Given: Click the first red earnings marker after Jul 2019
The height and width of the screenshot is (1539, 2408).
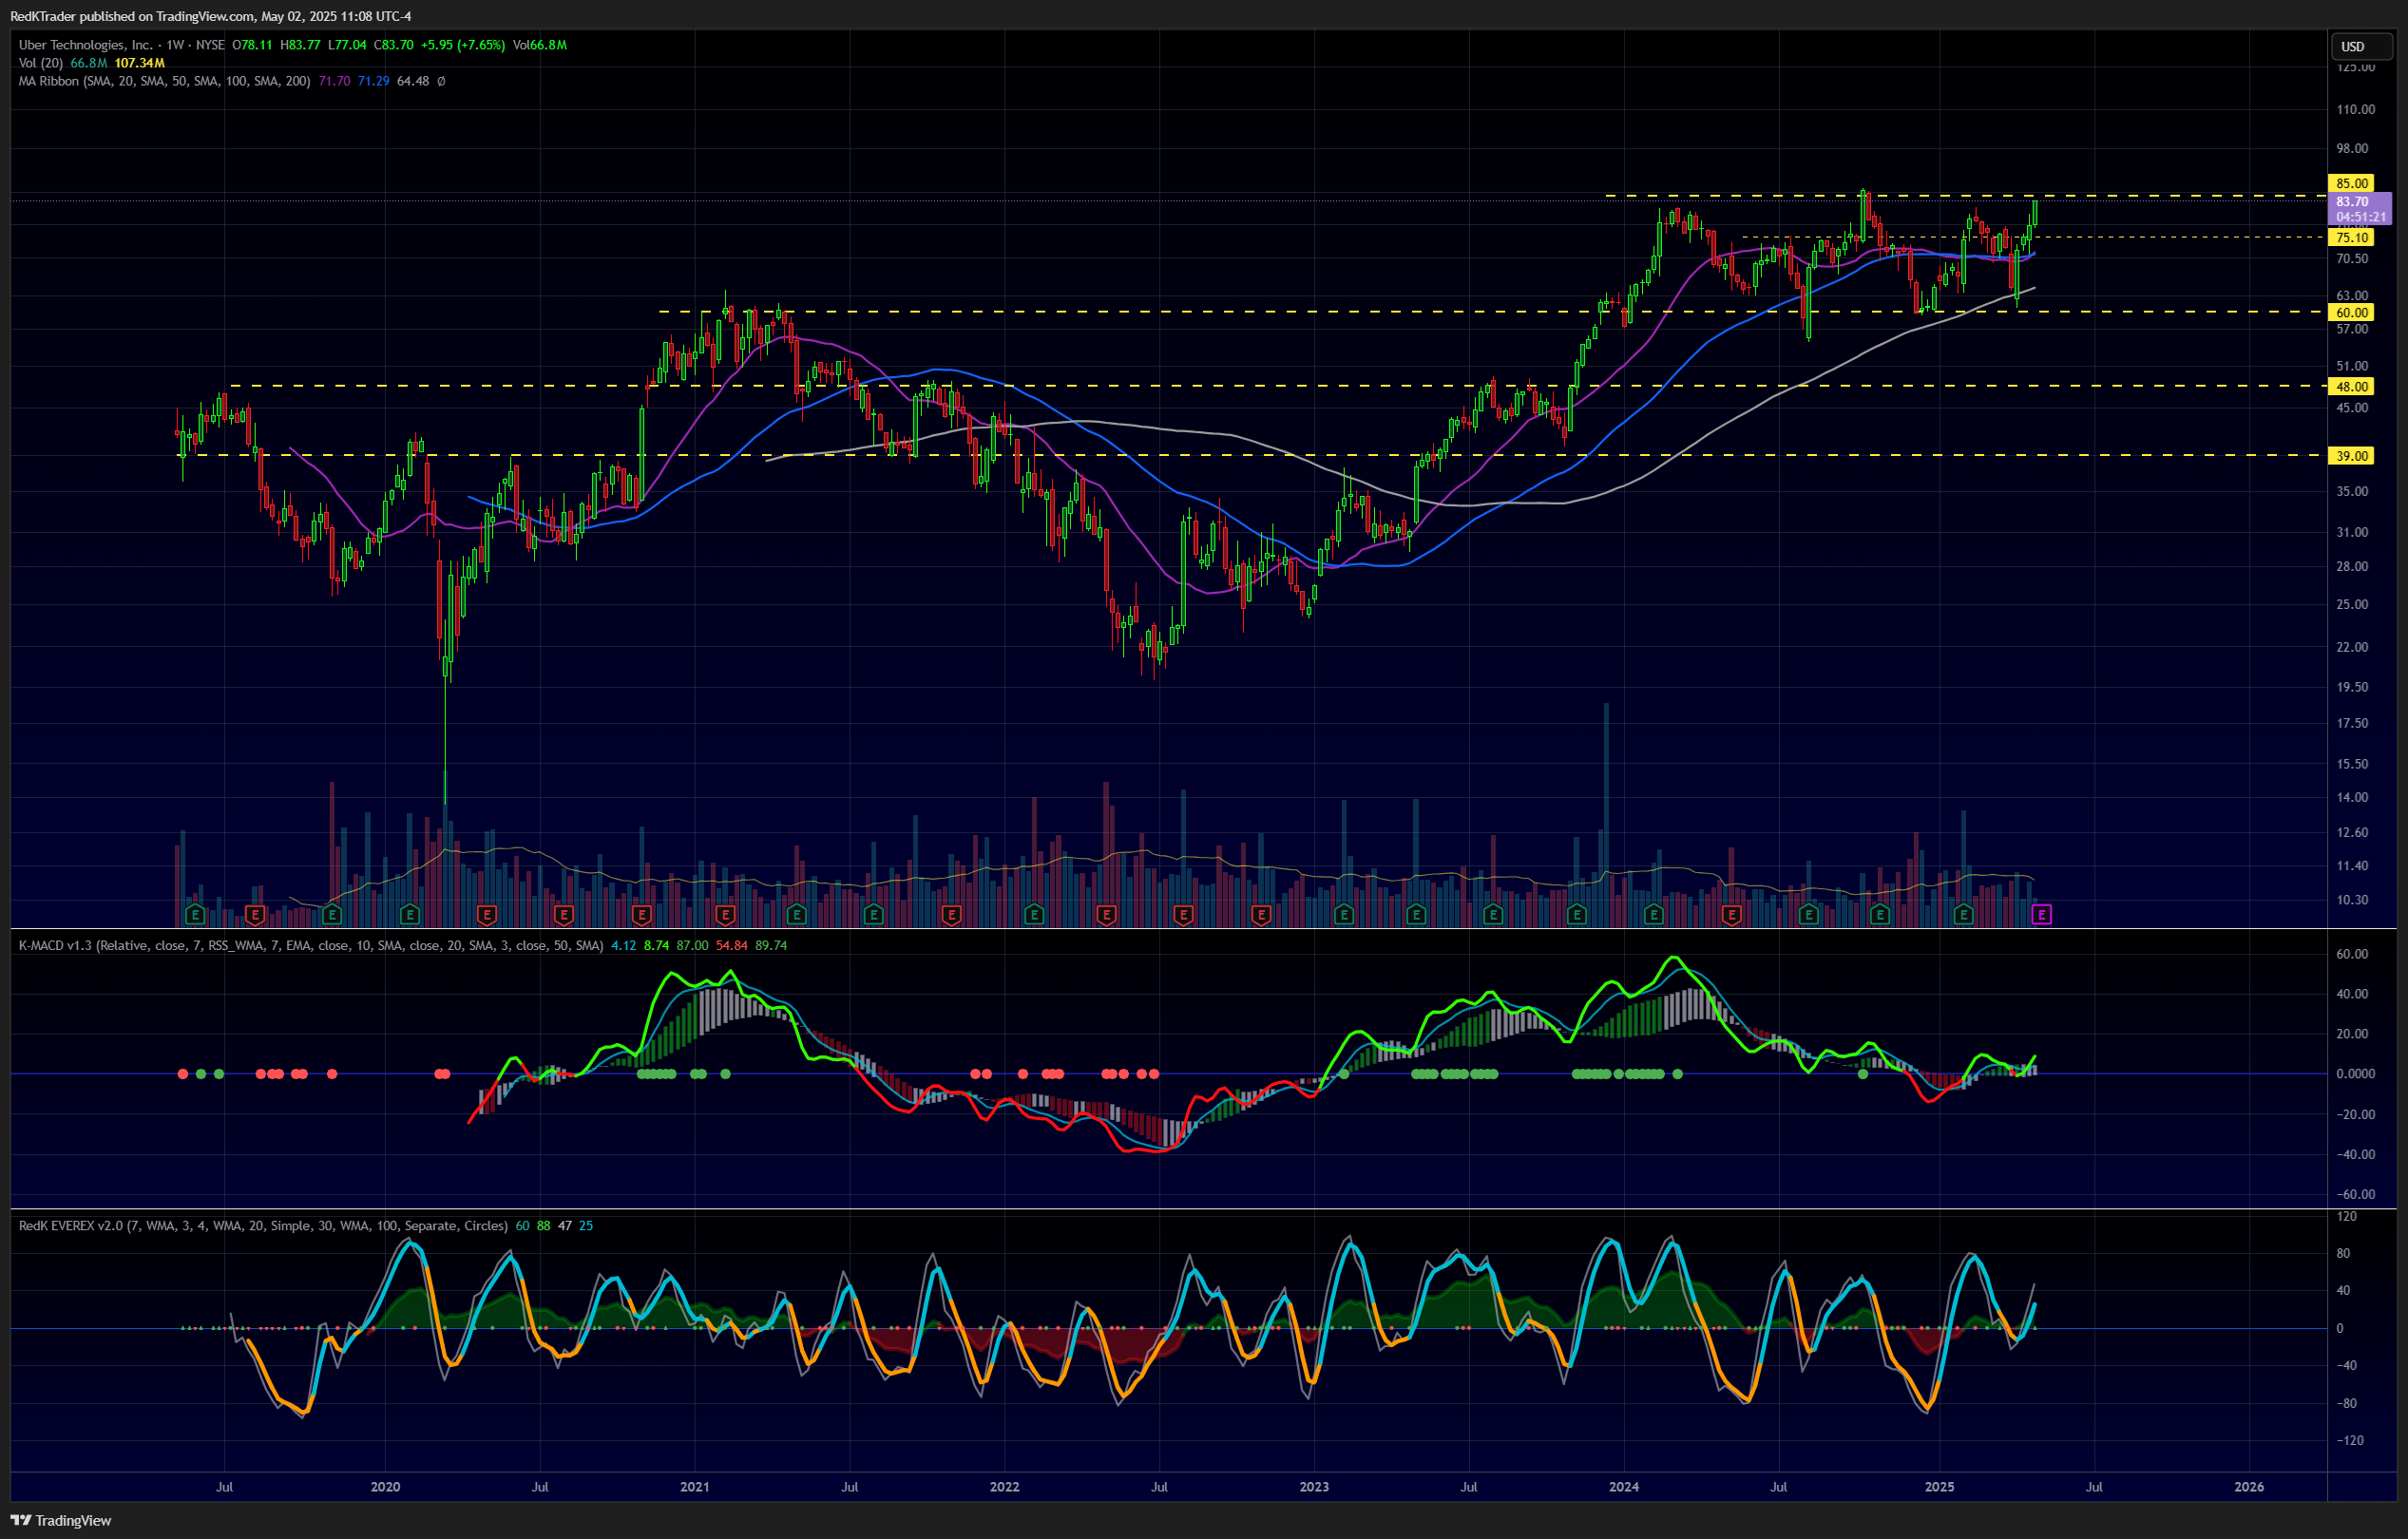Looking at the screenshot, I should [x=255, y=914].
